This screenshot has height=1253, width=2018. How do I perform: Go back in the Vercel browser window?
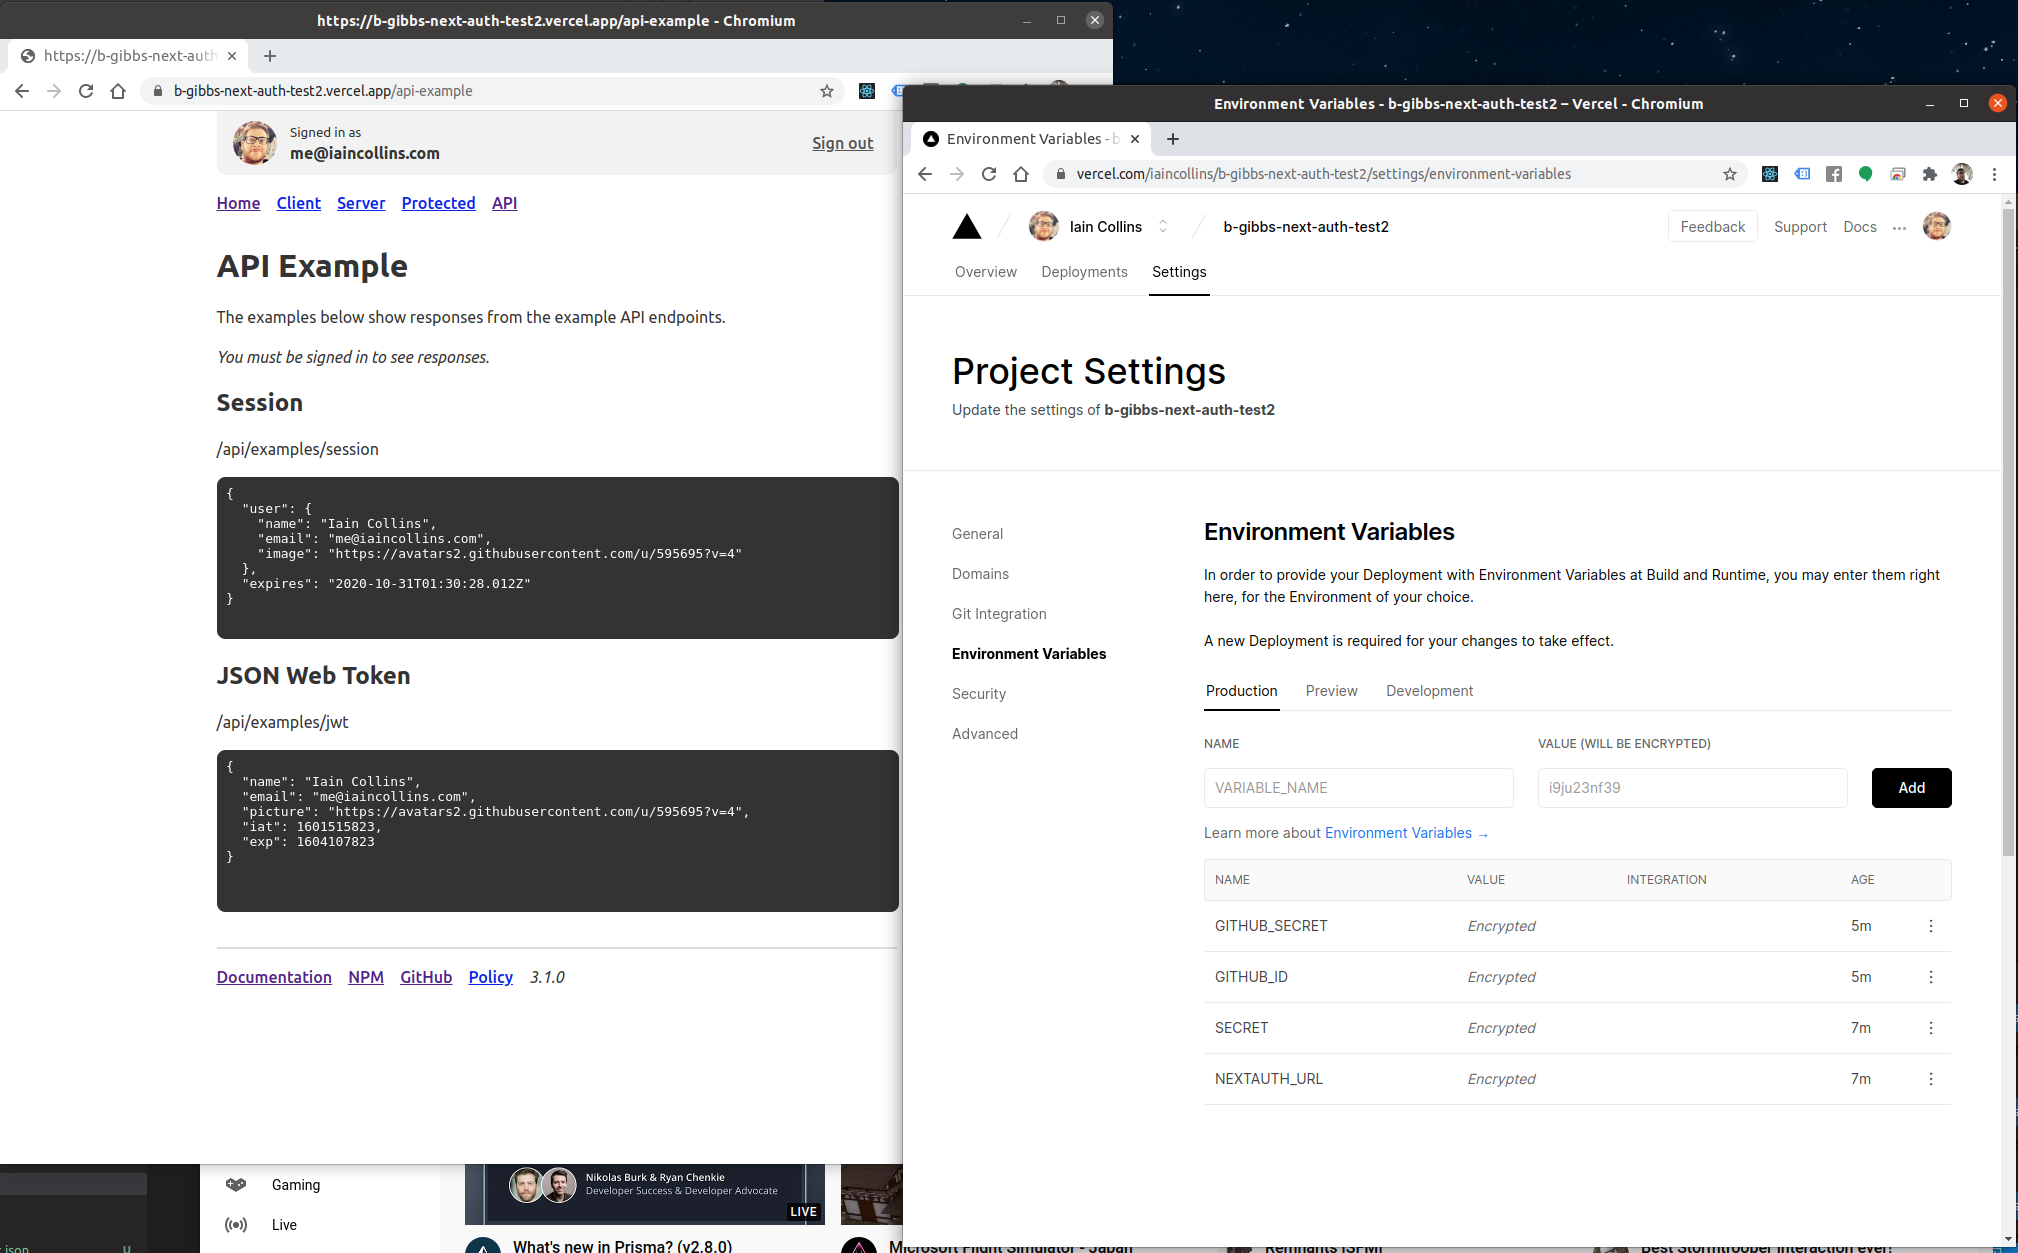(925, 174)
